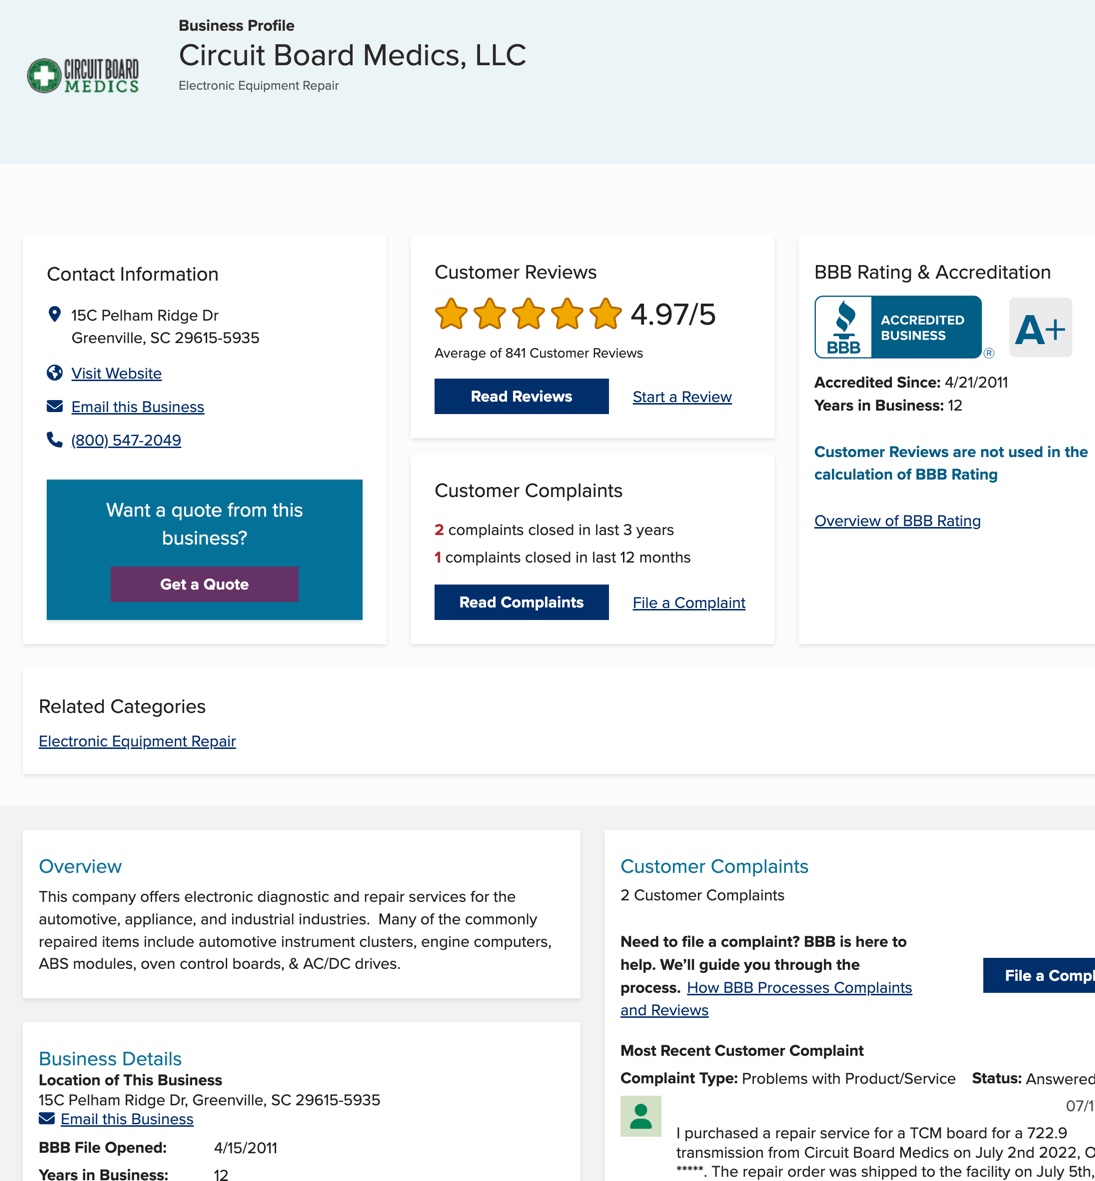Click the envelope icon in Business Details
The height and width of the screenshot is (1181, 1095).
coord(47,1119)
